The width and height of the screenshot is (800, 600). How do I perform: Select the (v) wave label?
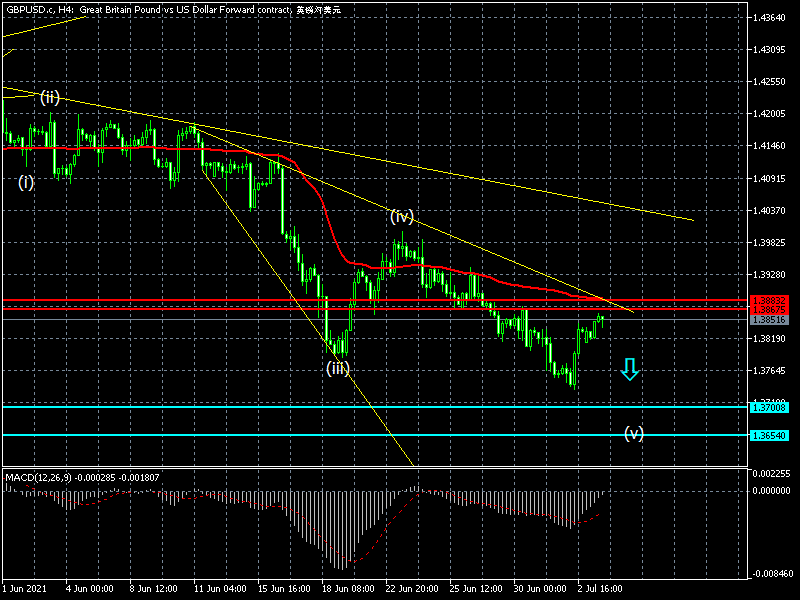(x=634, y=434)
